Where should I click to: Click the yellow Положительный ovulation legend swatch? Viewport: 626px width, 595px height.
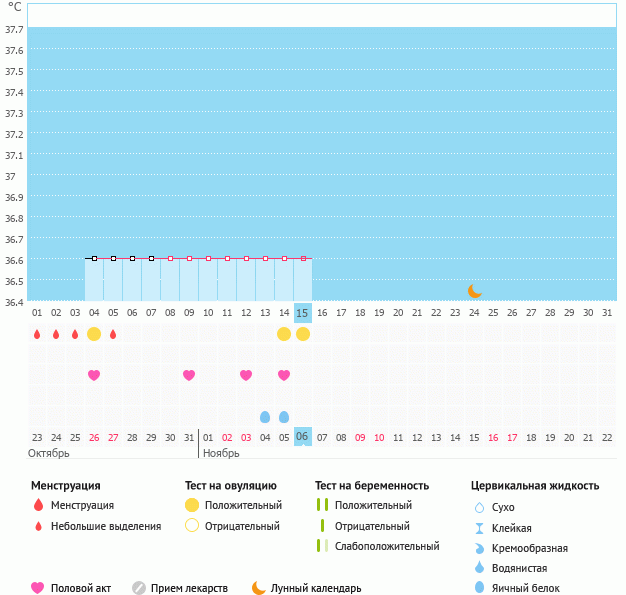click(x=191, y=505)
